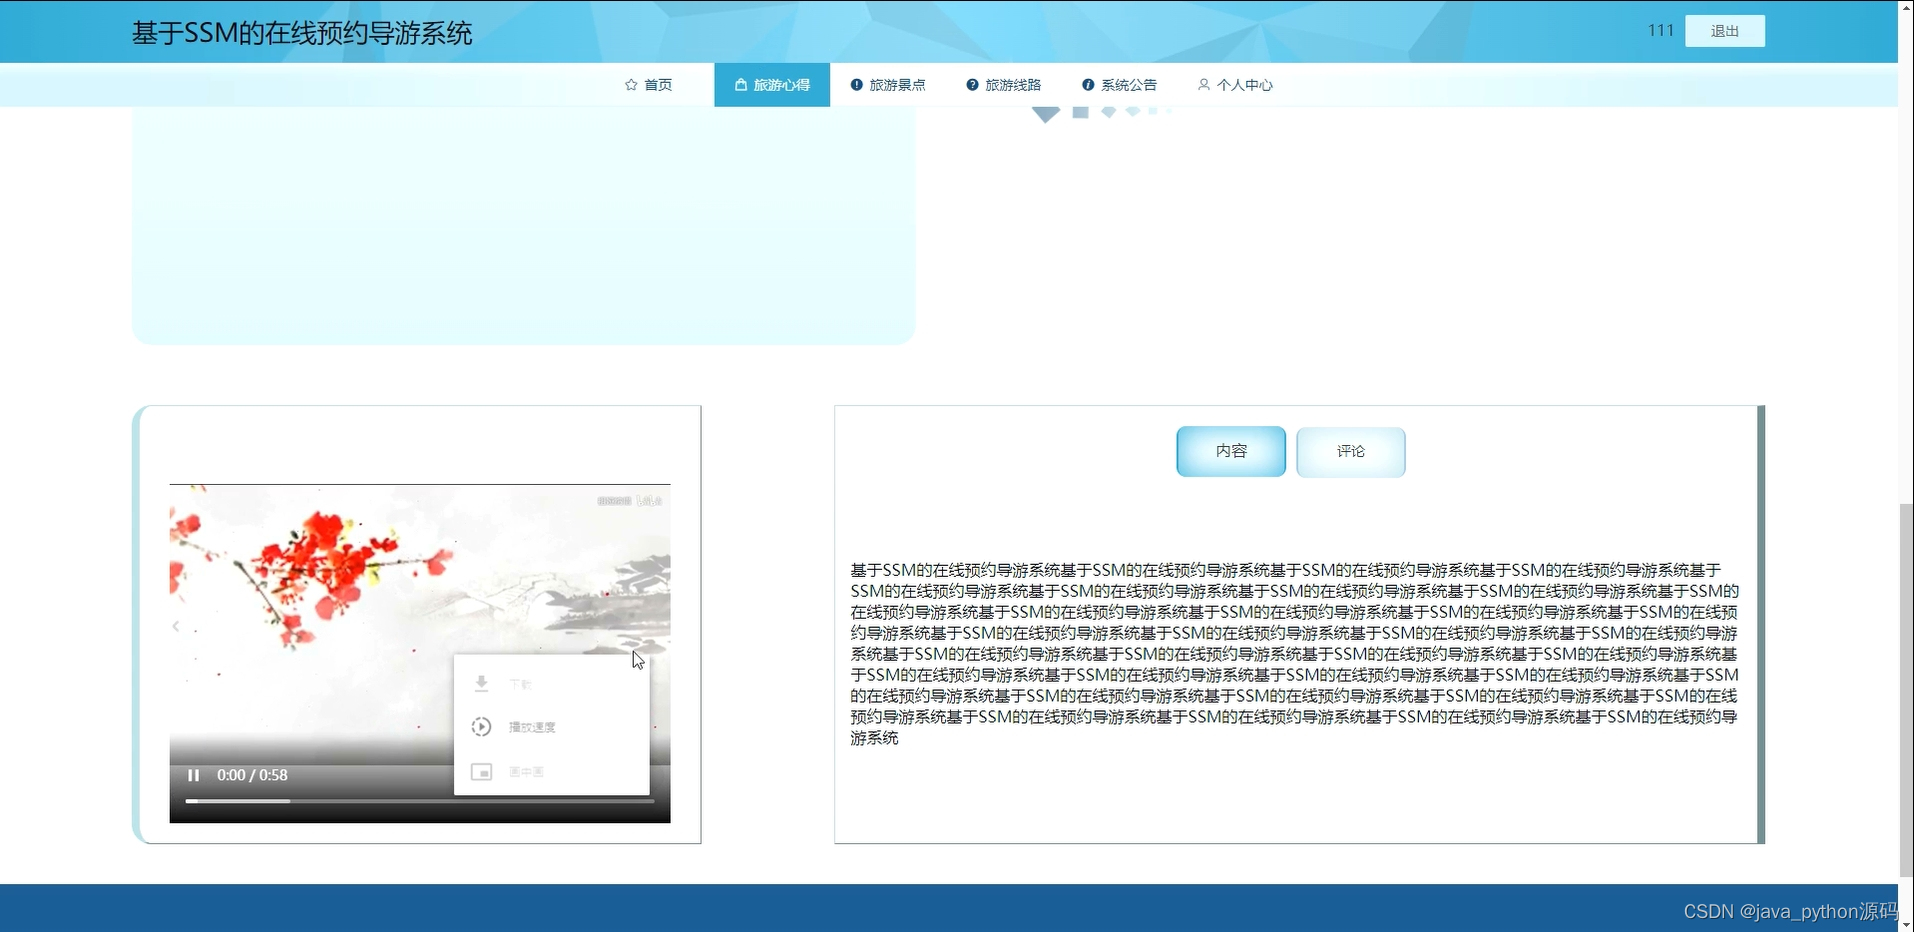
Task: Pause the video with the pause button
Action: (x=194, y=775)
